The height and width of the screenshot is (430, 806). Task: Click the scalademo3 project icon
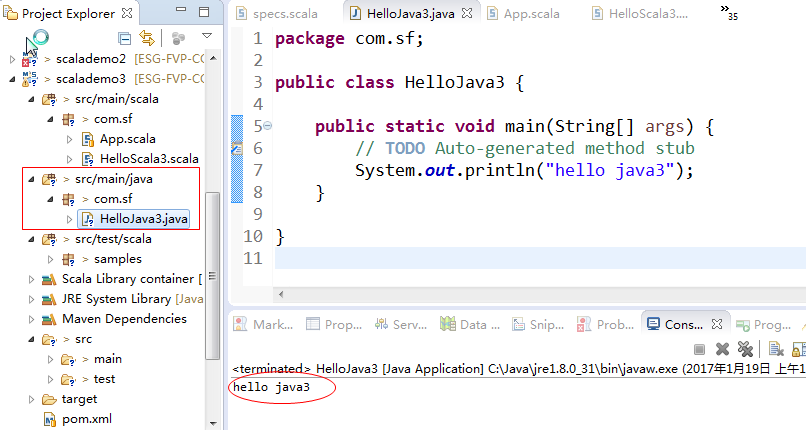pos(30,79)
